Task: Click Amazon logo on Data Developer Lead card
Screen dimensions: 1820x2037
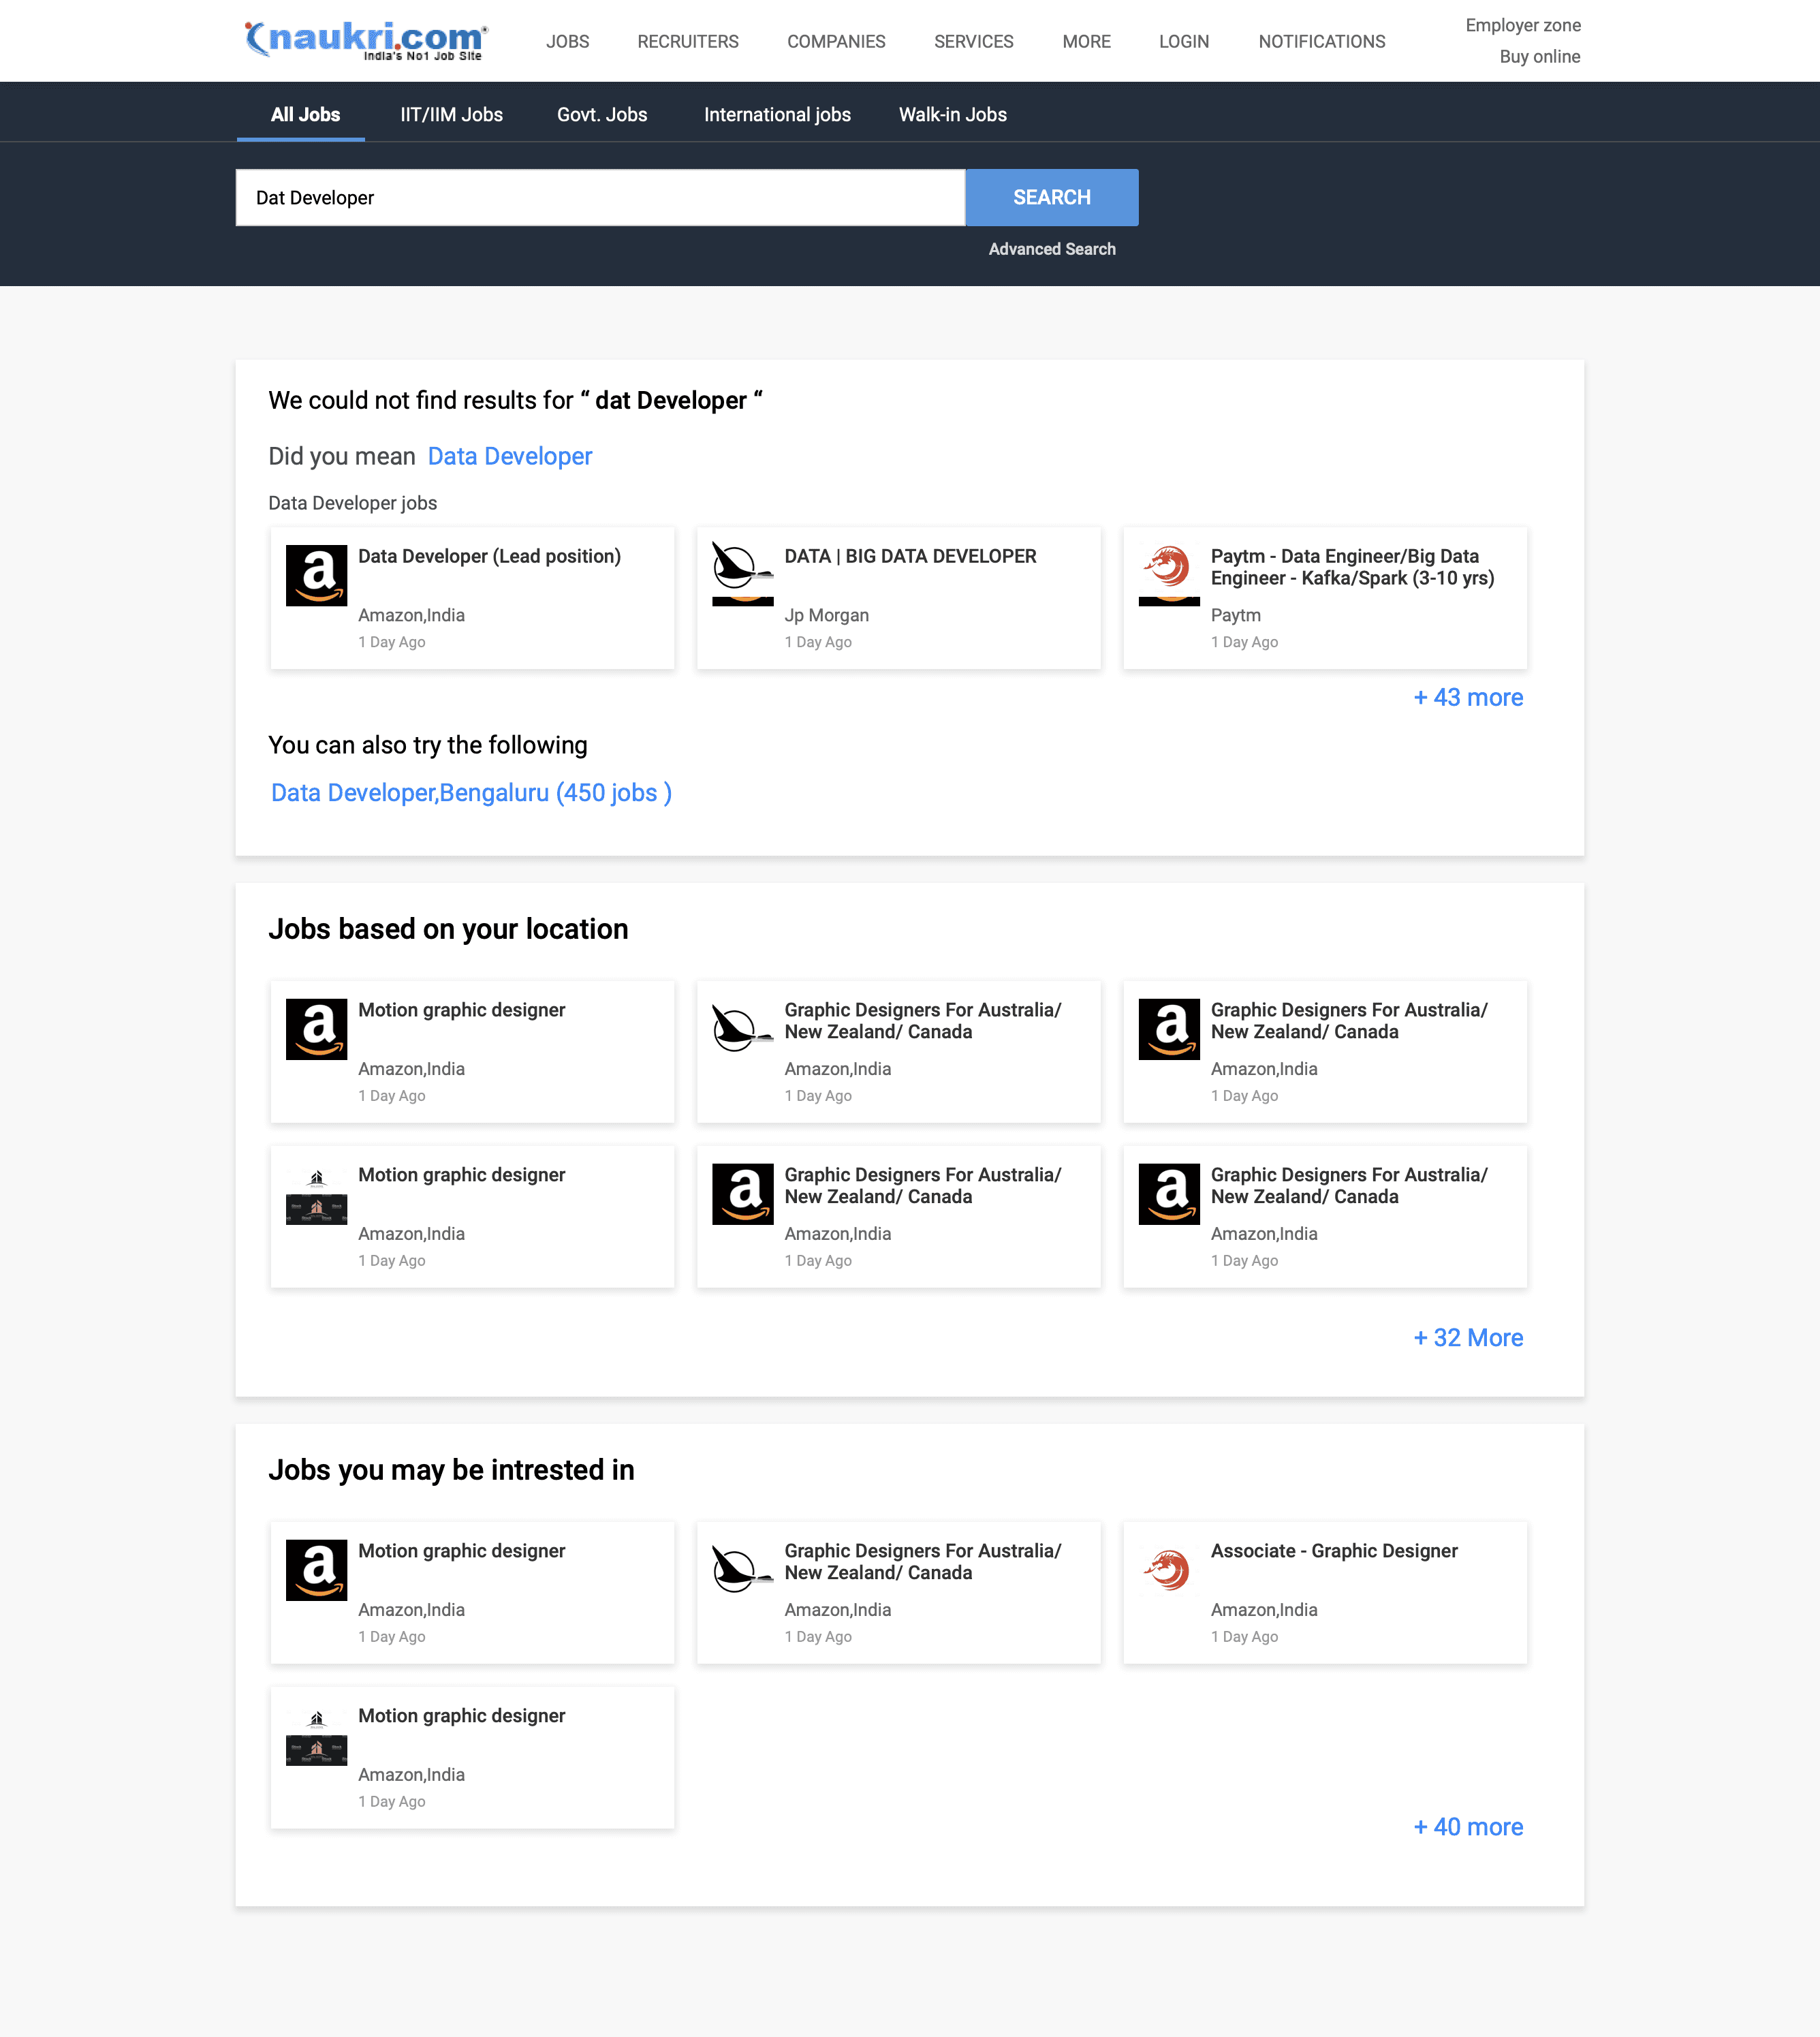Action: [x=316, y=575]
